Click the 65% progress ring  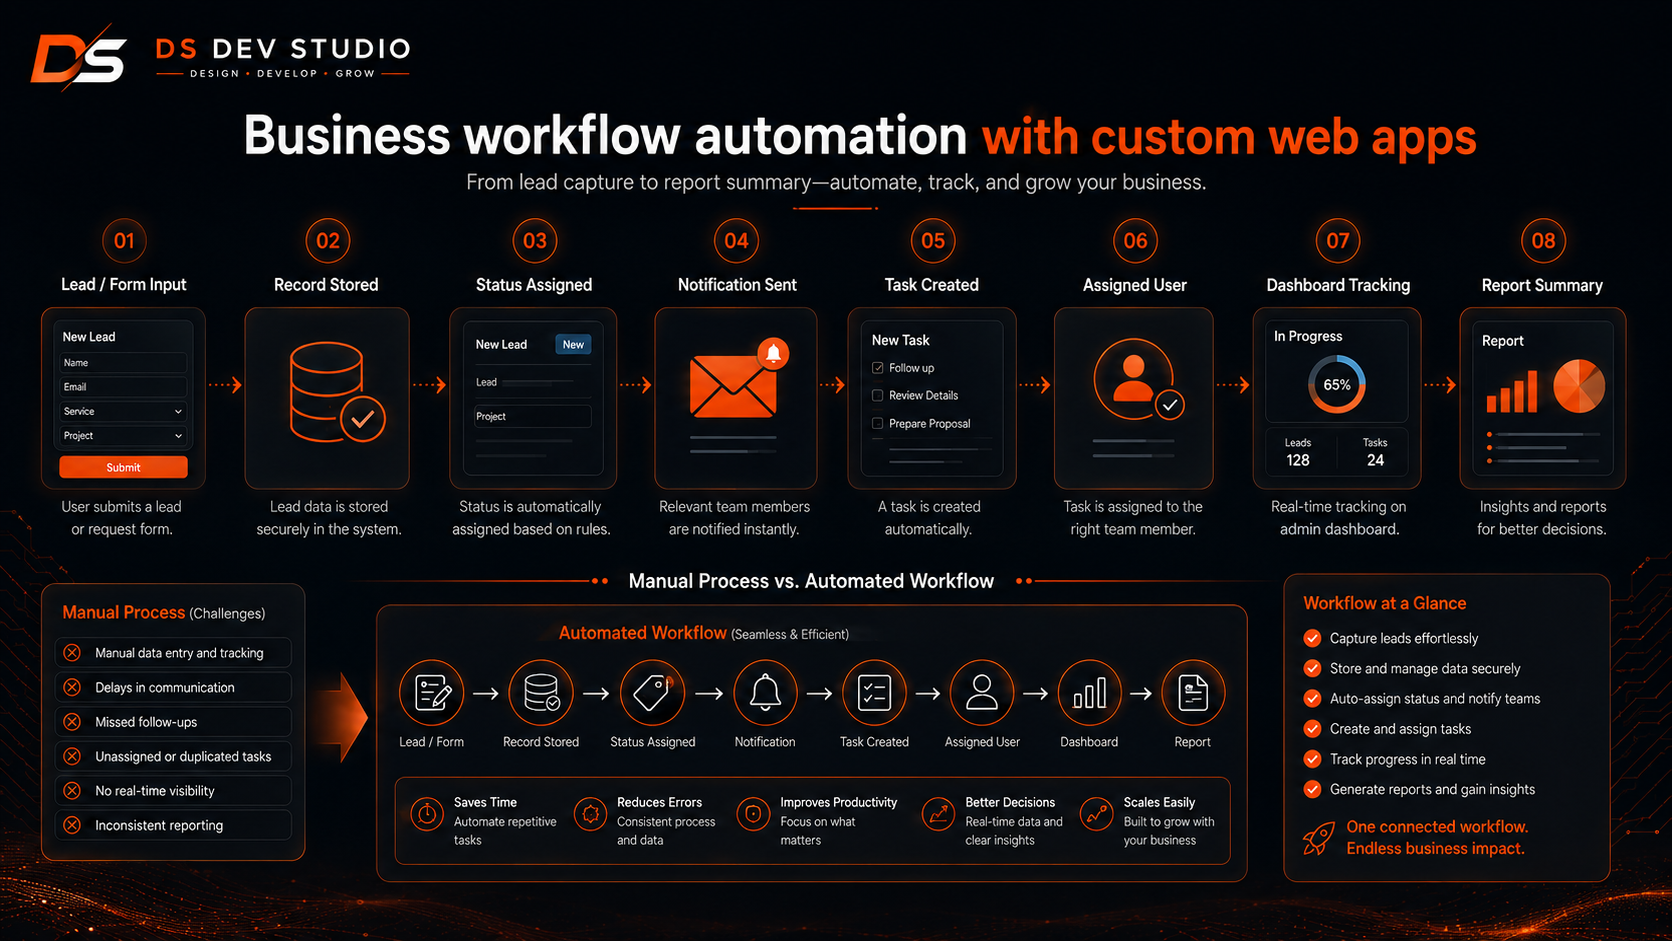[x=1337, y=385]
